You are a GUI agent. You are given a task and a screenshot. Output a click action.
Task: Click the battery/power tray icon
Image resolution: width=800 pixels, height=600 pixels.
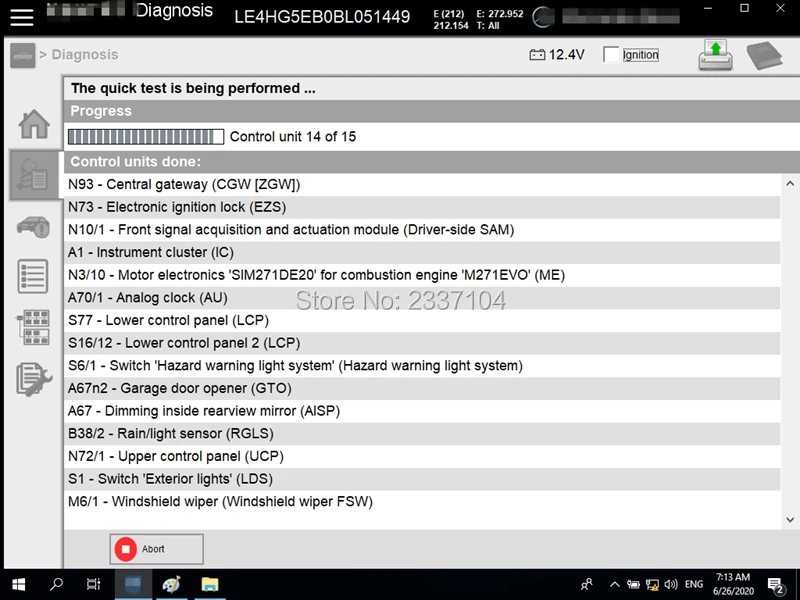tap(634, 585)
